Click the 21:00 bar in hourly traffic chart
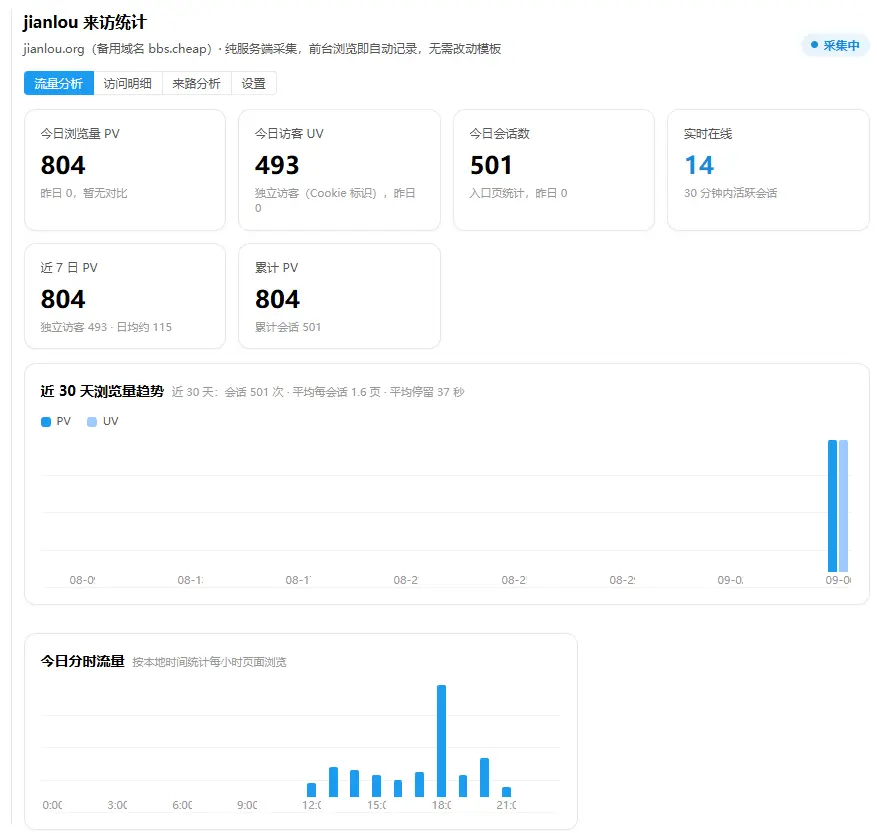877x833 pixels. click(x=506, y=792)
